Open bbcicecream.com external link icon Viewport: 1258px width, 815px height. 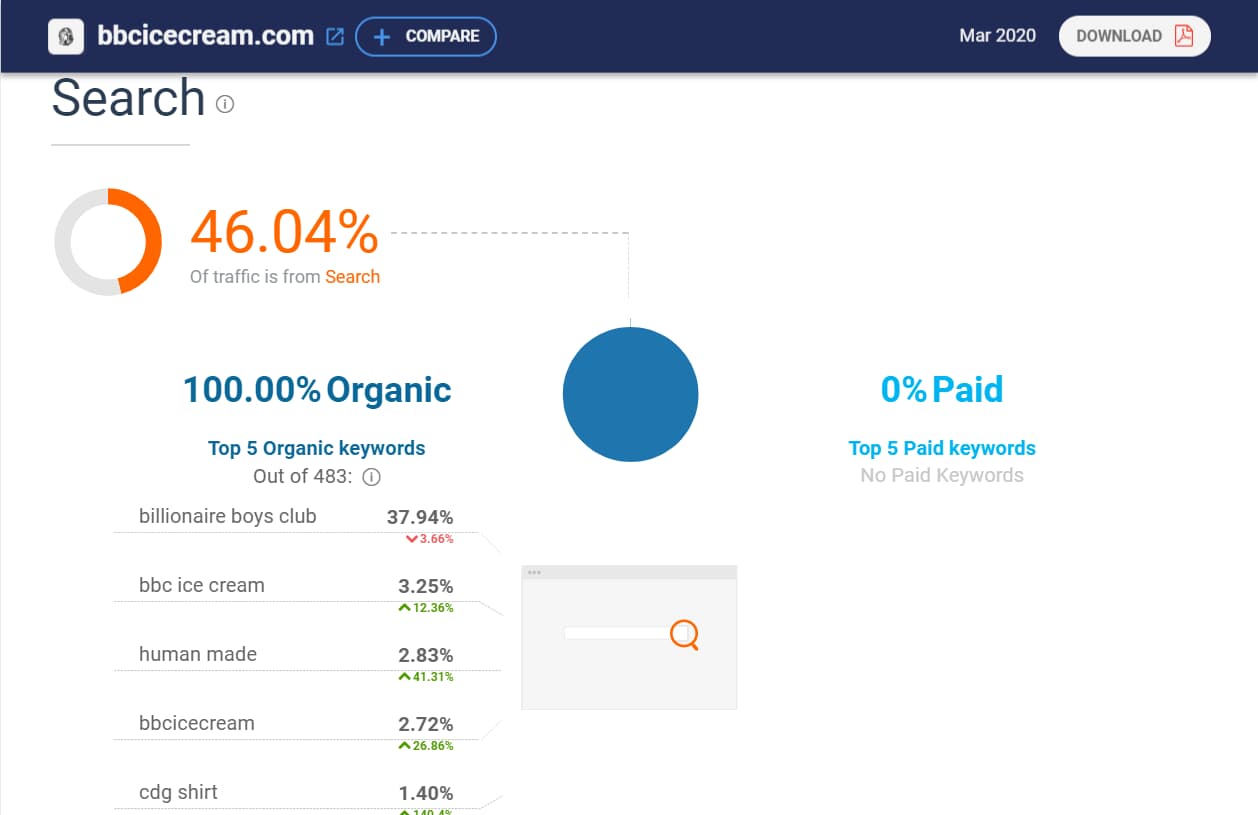[x=335, y=37]
